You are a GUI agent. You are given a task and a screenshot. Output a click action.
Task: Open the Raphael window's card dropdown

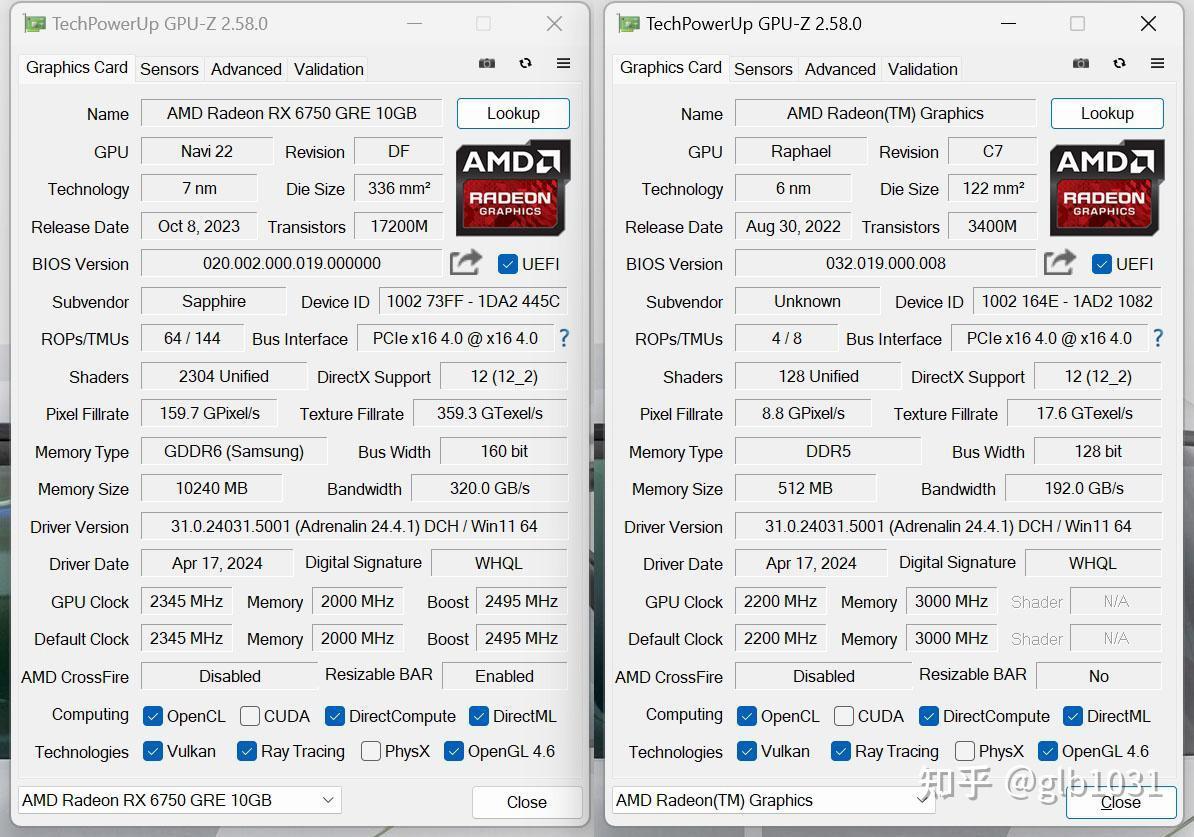[921, 800]
